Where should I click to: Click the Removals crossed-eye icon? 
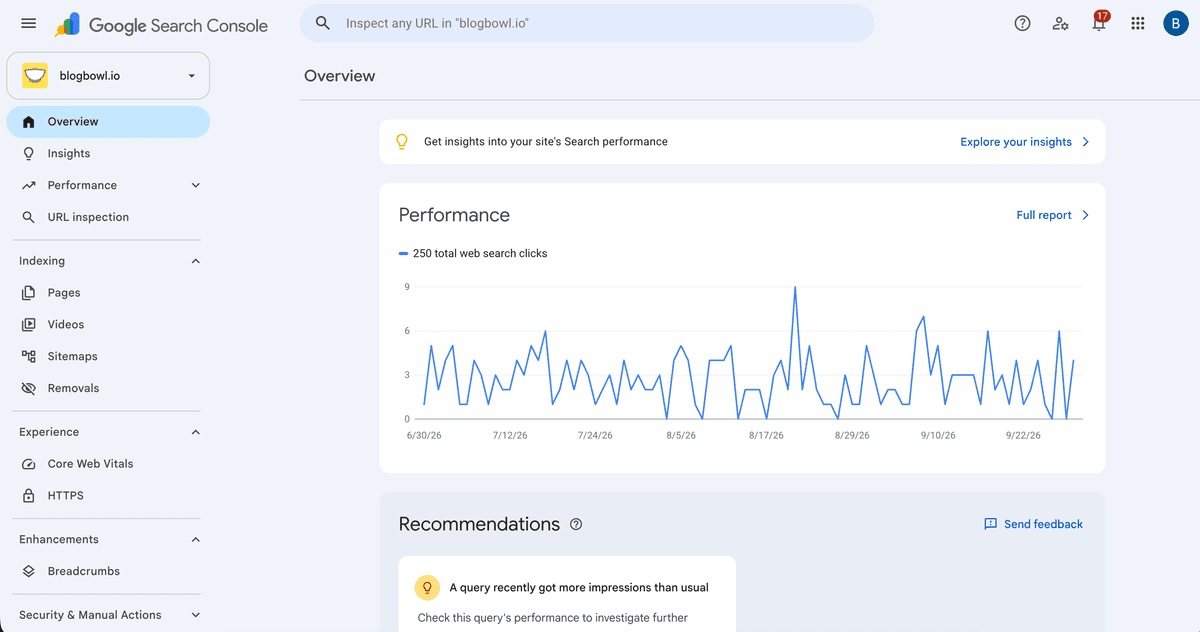tap(29, 388)
